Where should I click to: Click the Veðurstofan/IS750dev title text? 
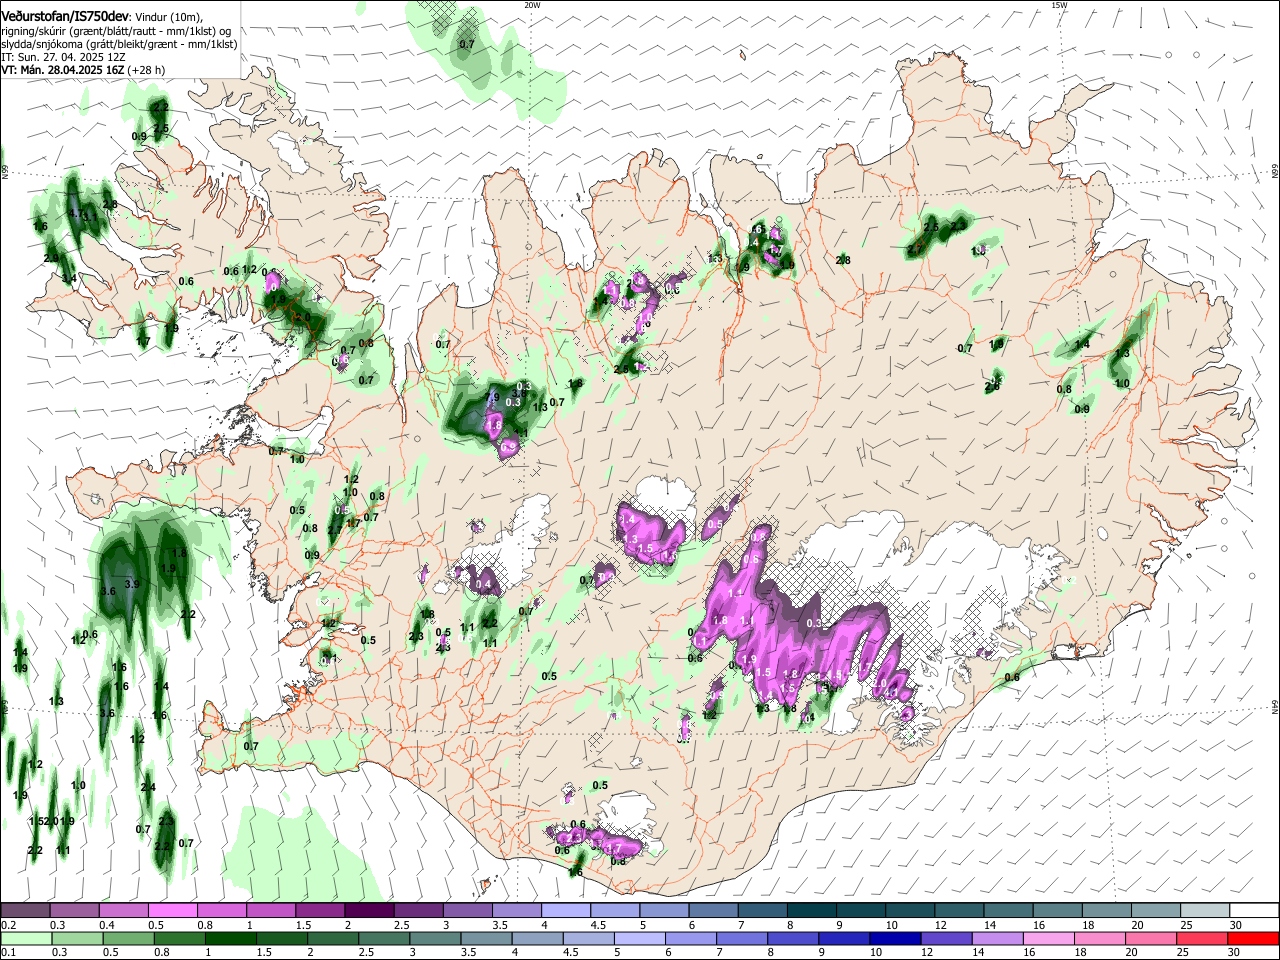tap(65, 15)
